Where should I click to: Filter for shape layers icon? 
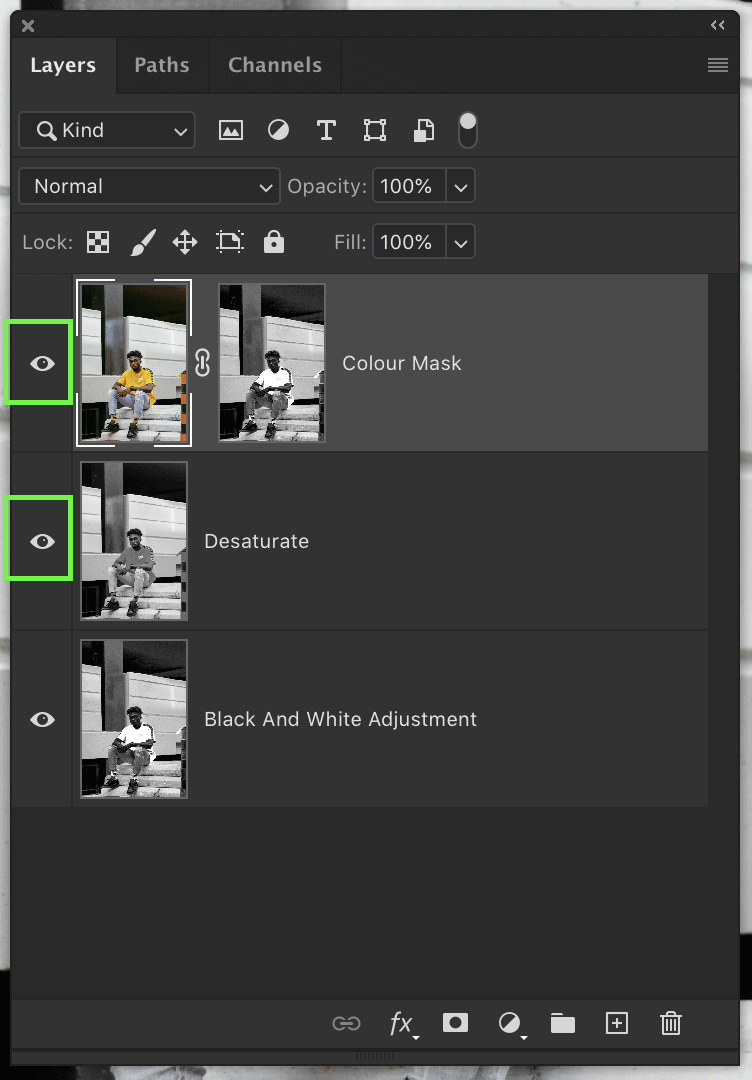pos(375,130)
